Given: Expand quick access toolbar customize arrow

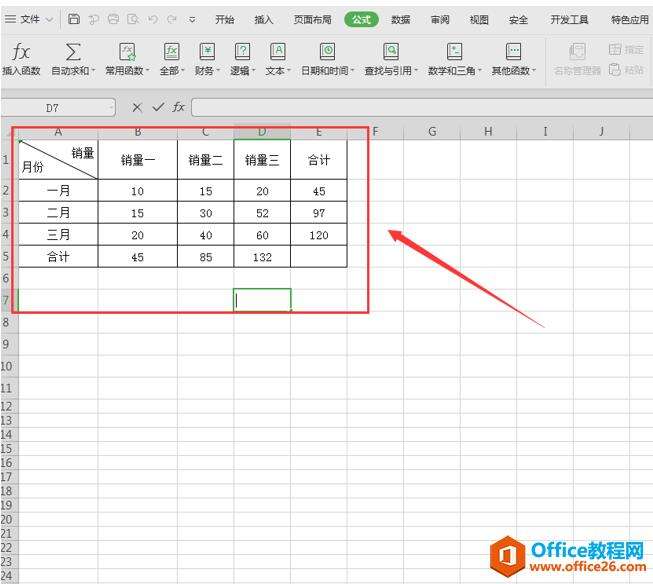Looking at the screenshot, I should click(192, 20).
